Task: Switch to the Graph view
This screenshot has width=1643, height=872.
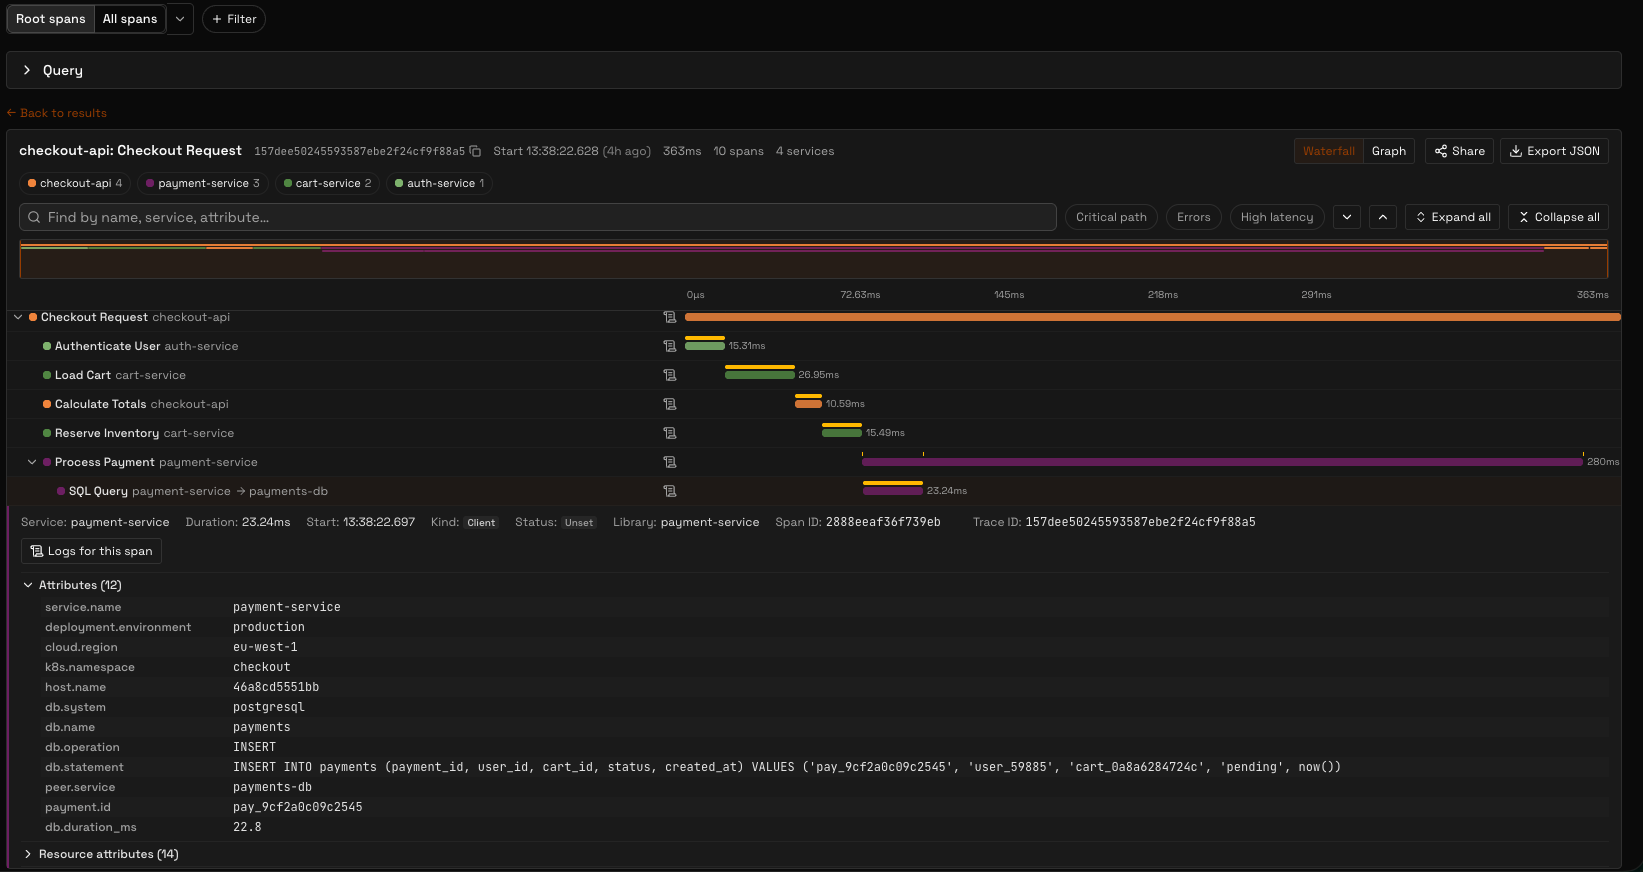Action: point(1388,151)
